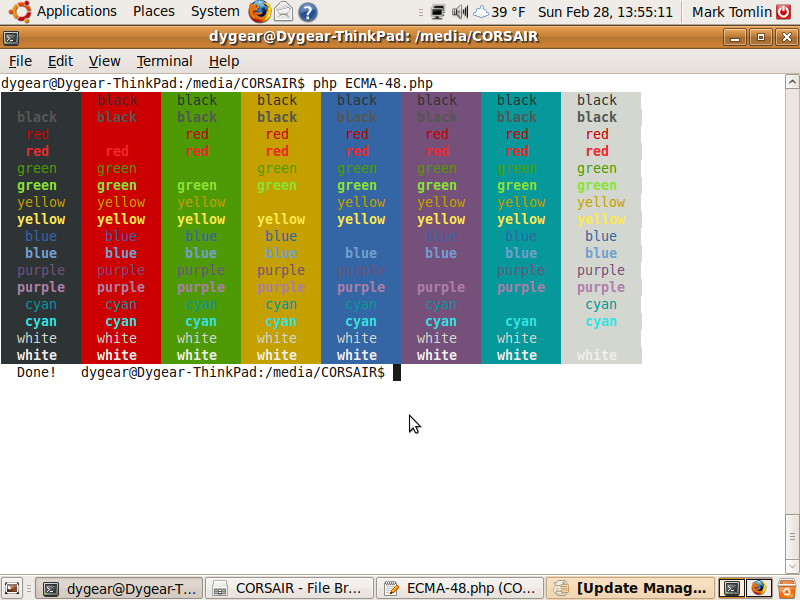Open the terminal File menu

(20, 61)
